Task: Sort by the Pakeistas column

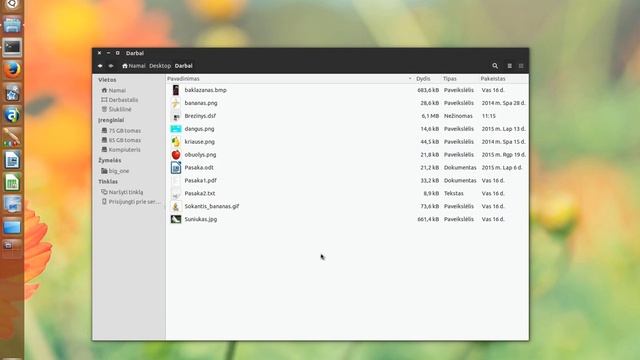Action: [493, 78]
